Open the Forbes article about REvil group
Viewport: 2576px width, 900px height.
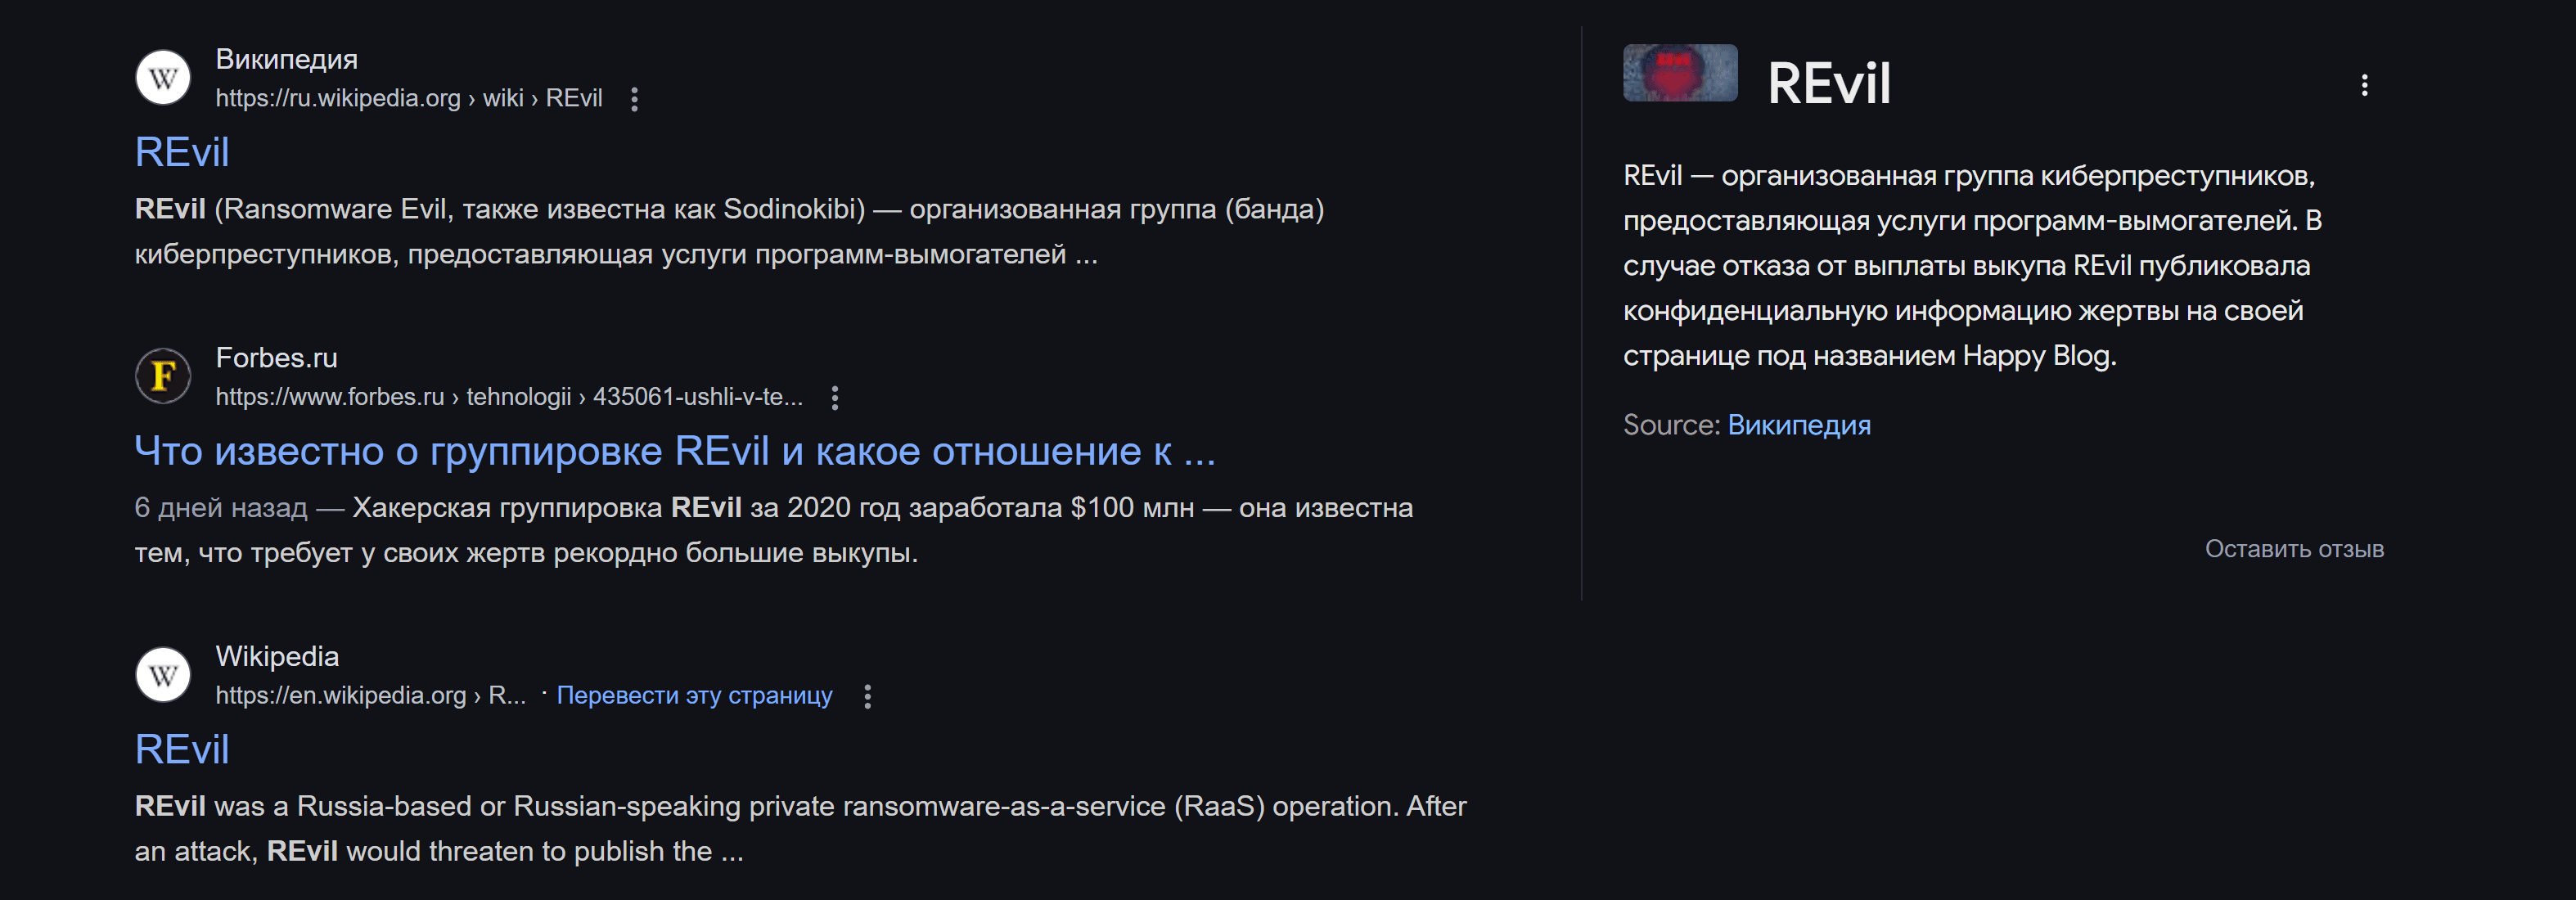coord(675,451)
